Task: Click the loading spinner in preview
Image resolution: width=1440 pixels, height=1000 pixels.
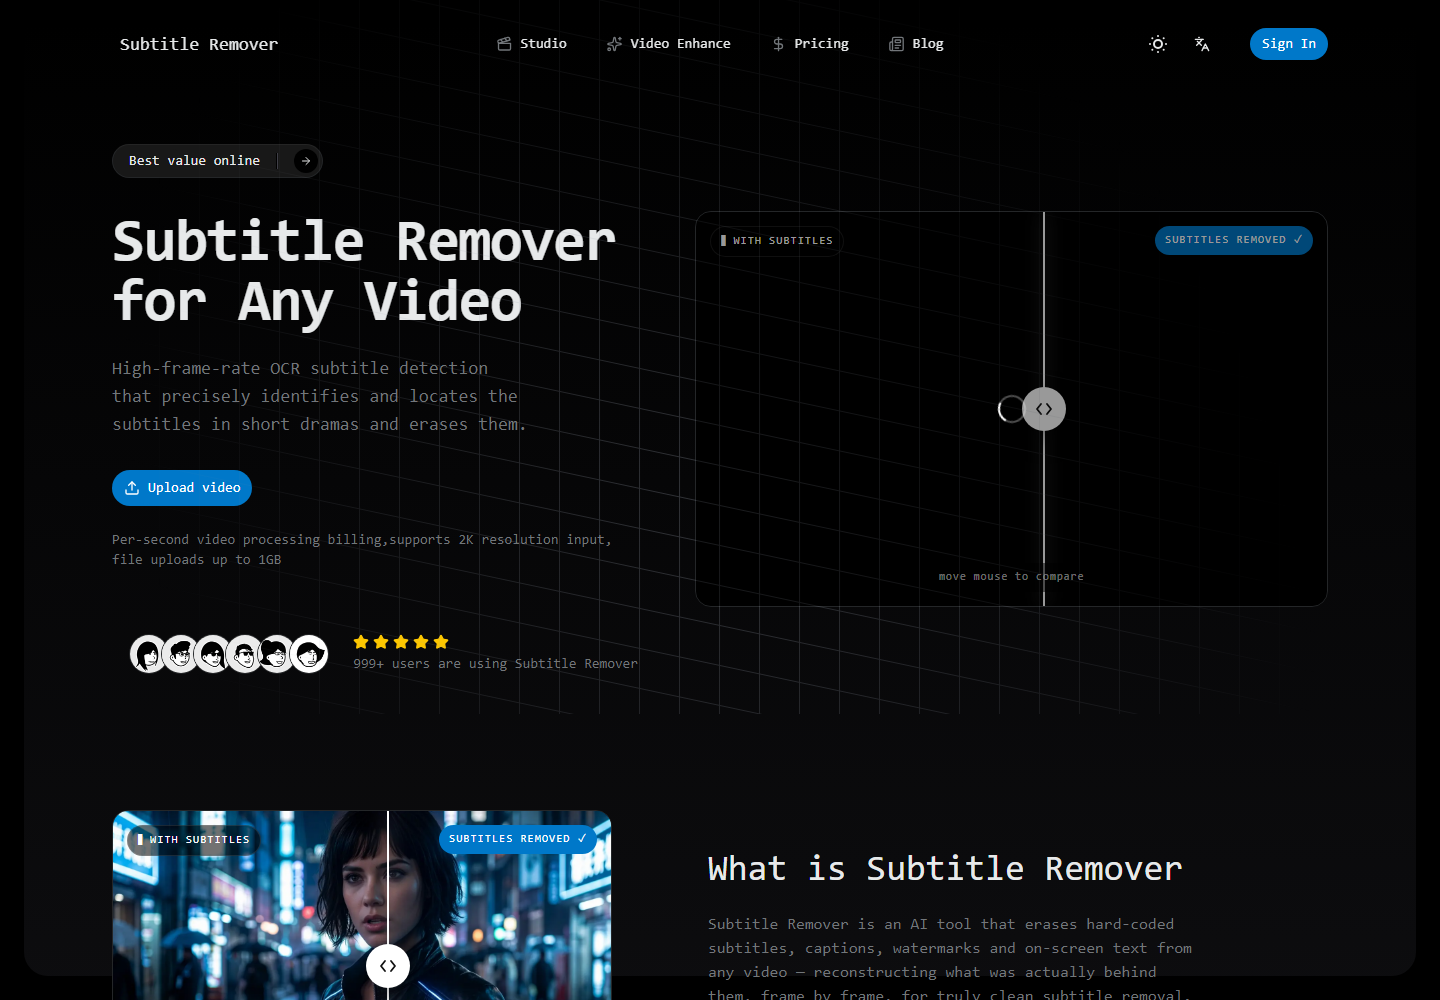Action: point(1011,409)
